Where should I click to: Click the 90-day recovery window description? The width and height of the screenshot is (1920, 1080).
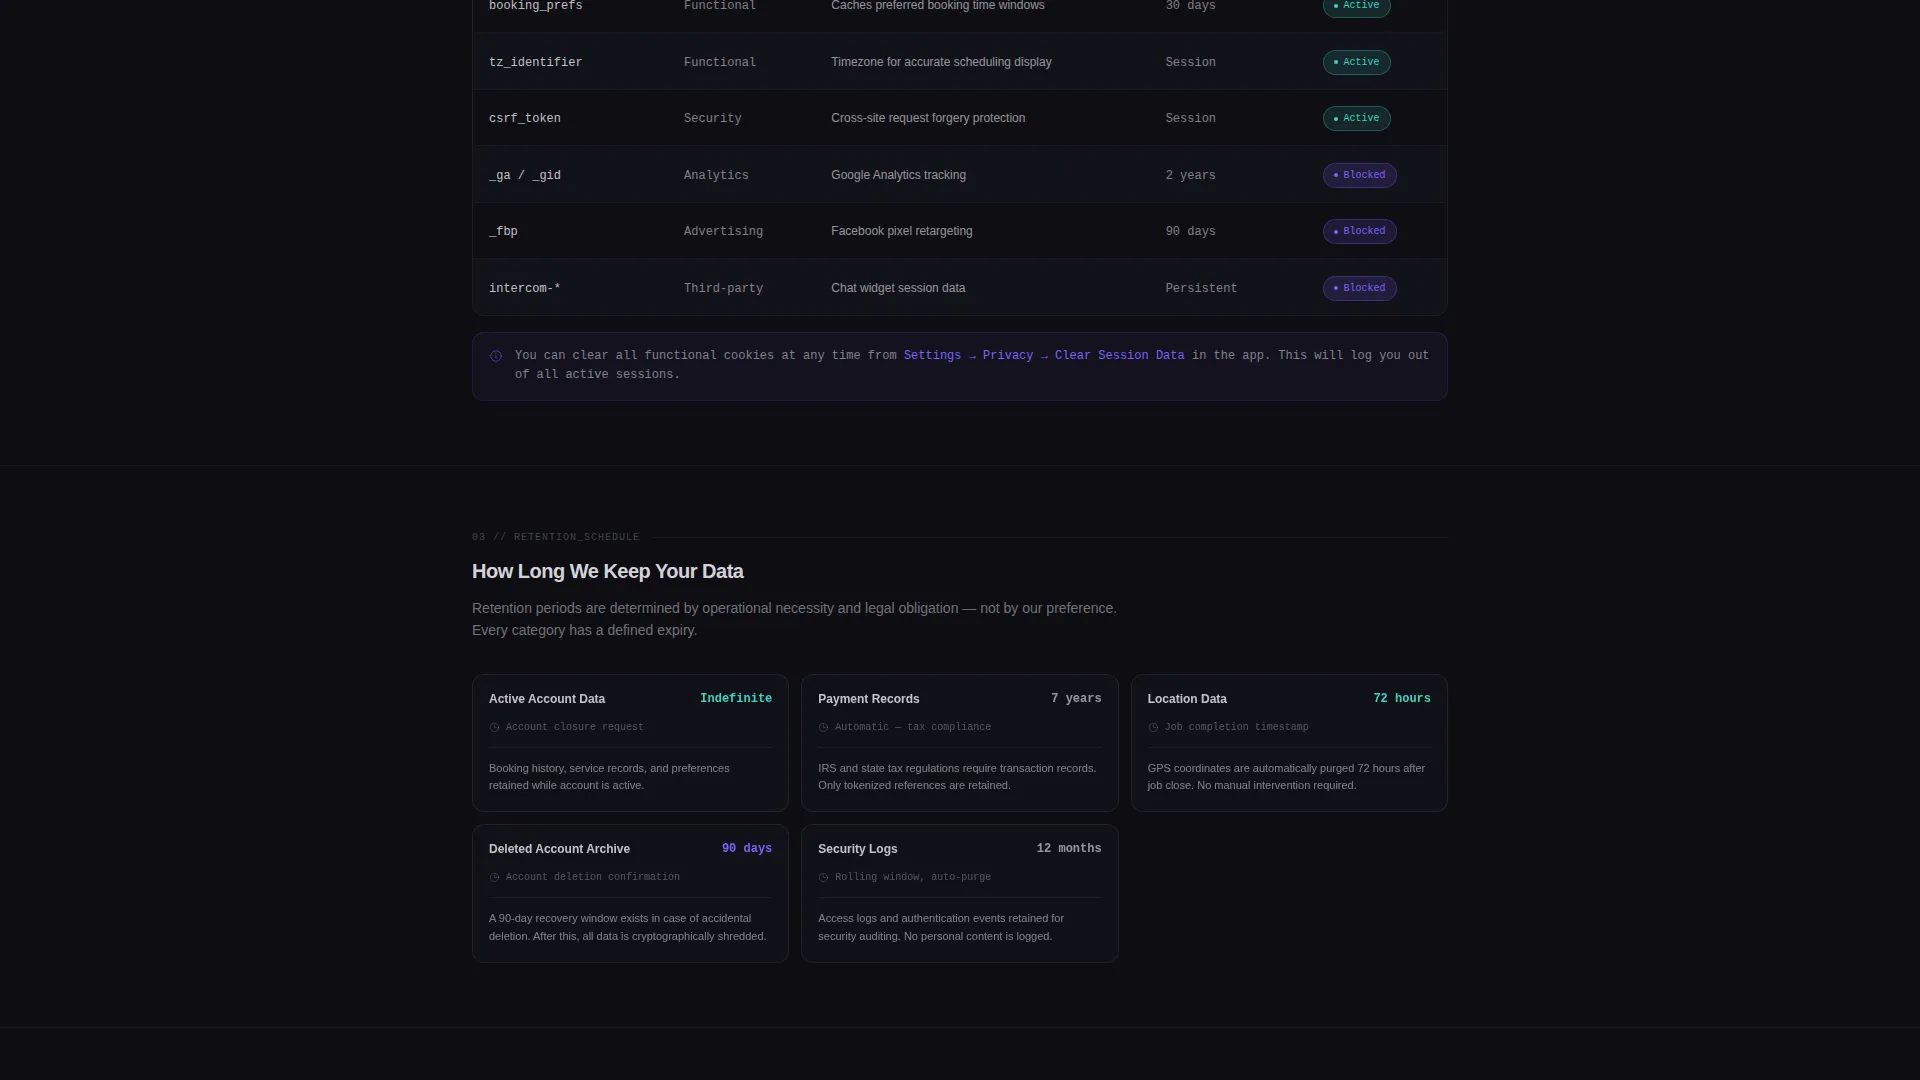point(627,927)
